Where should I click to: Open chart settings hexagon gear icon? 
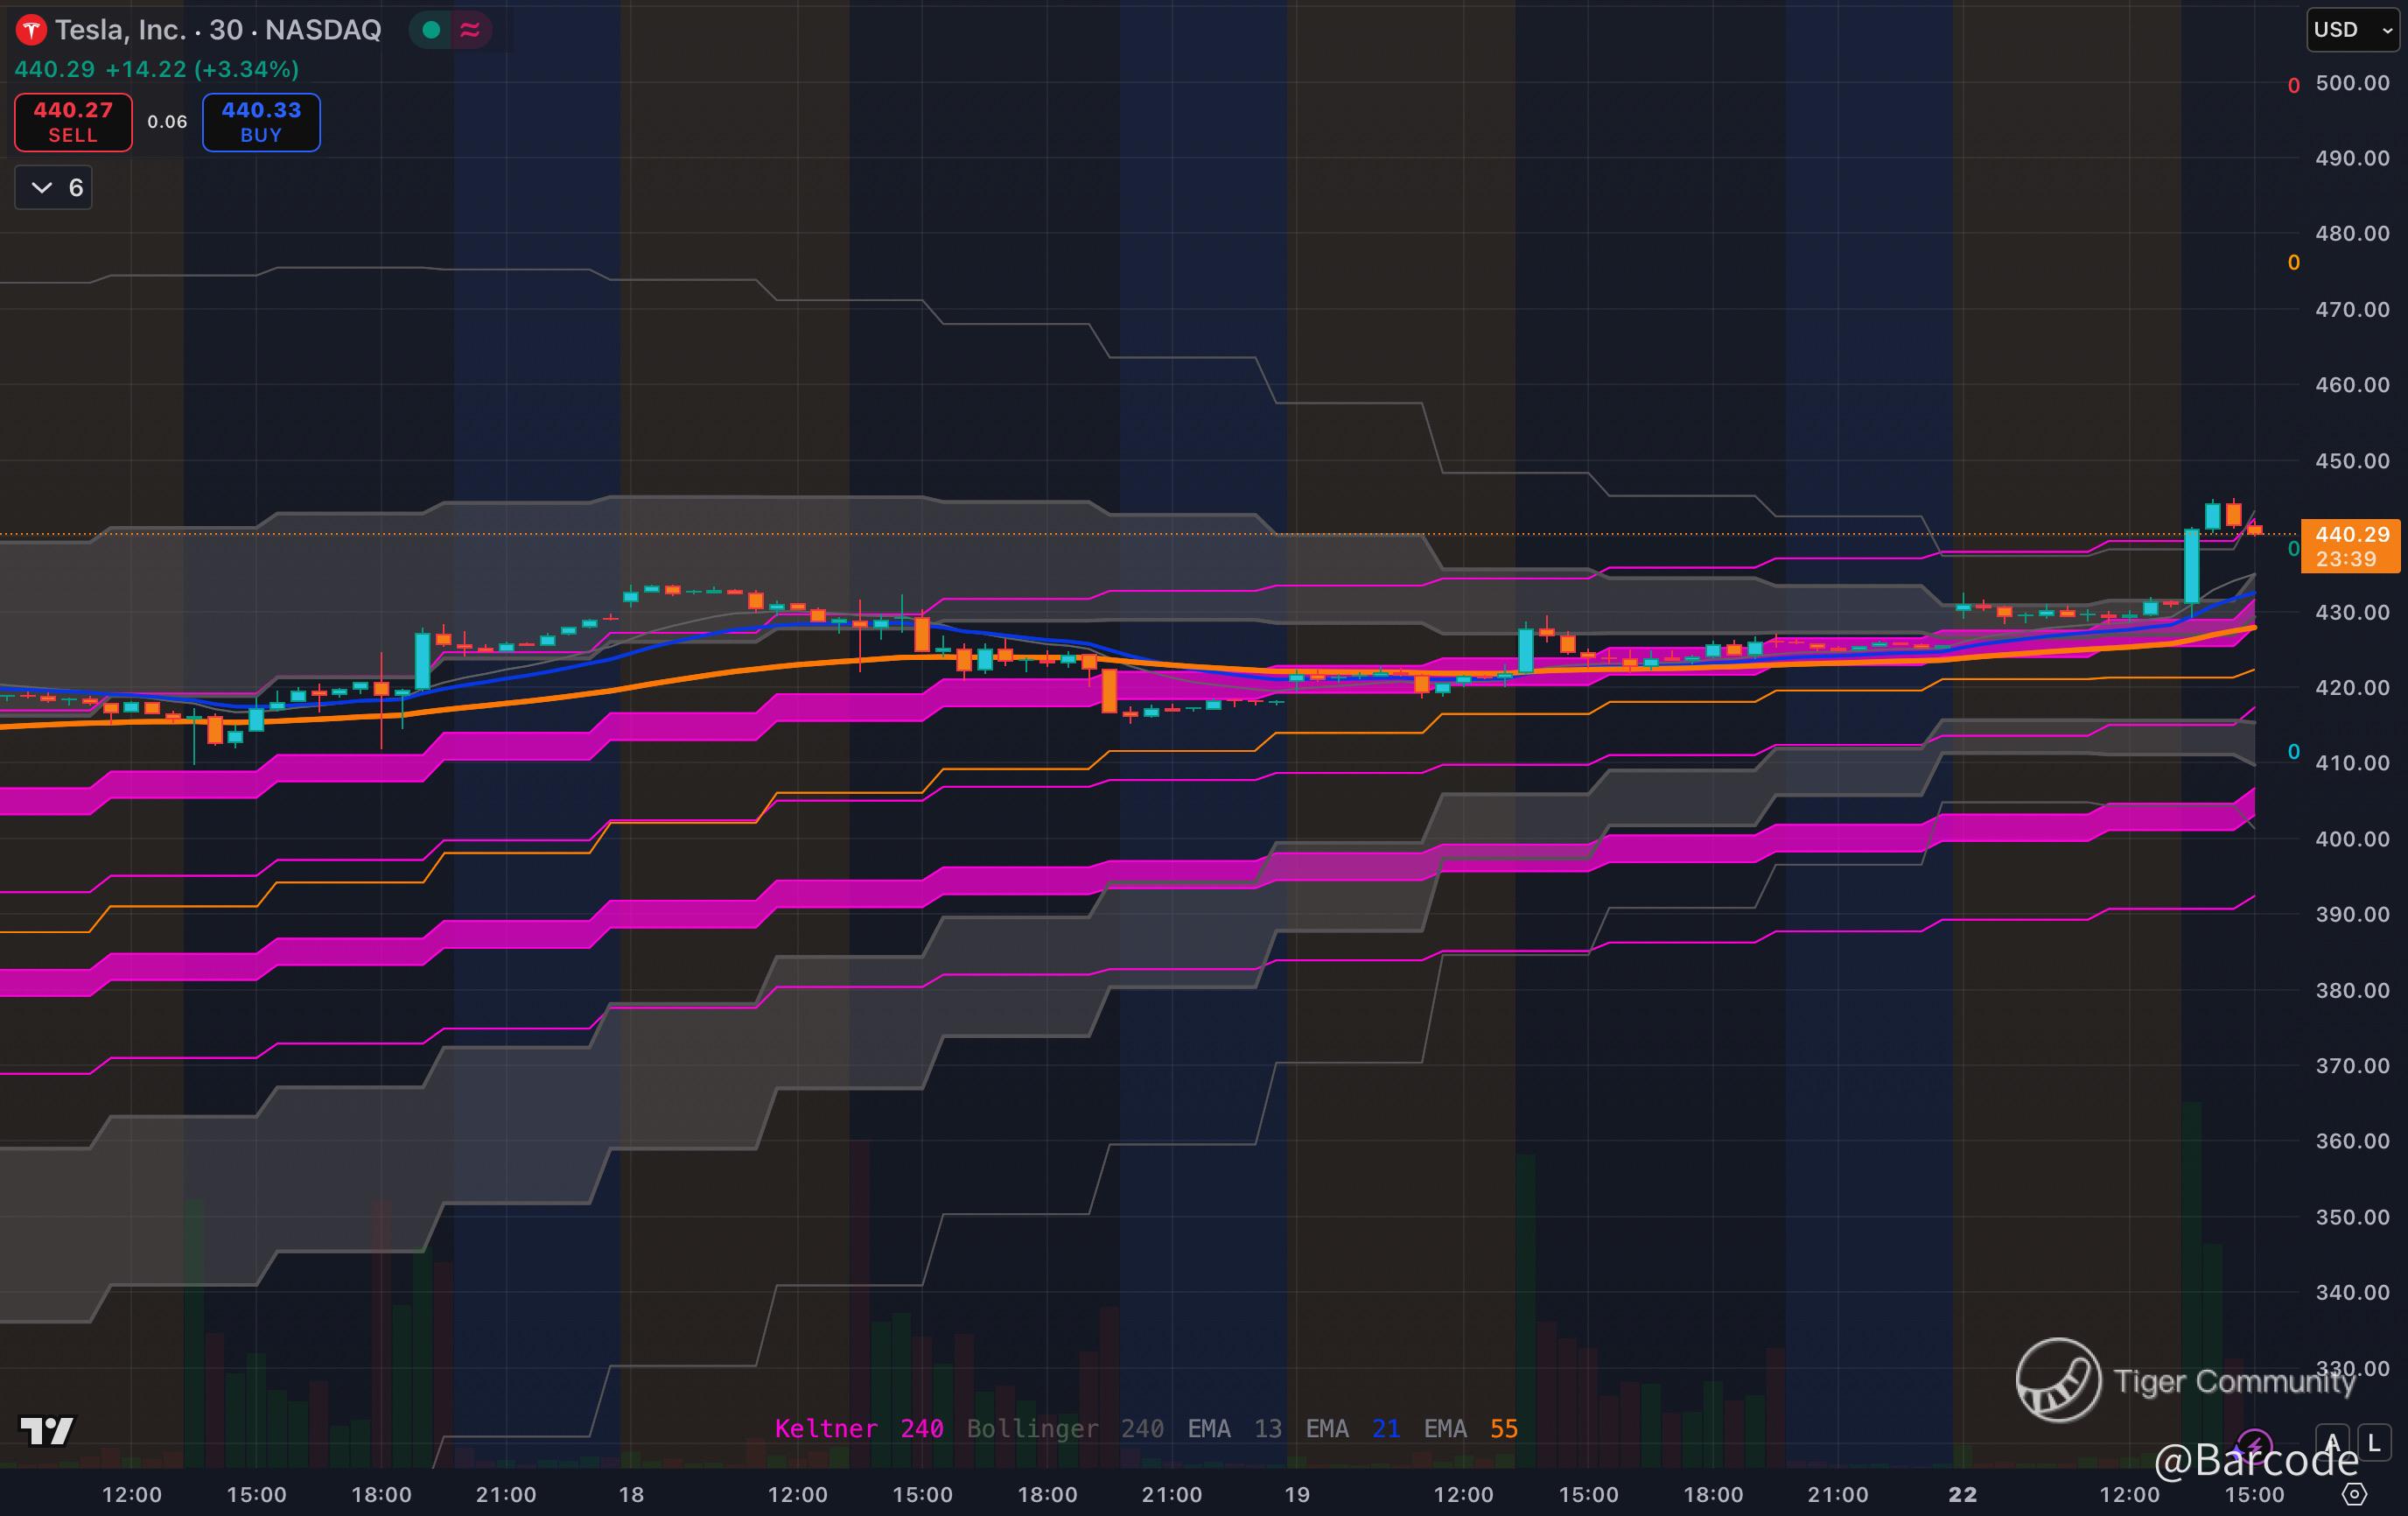click(x=2355, y=1494)
